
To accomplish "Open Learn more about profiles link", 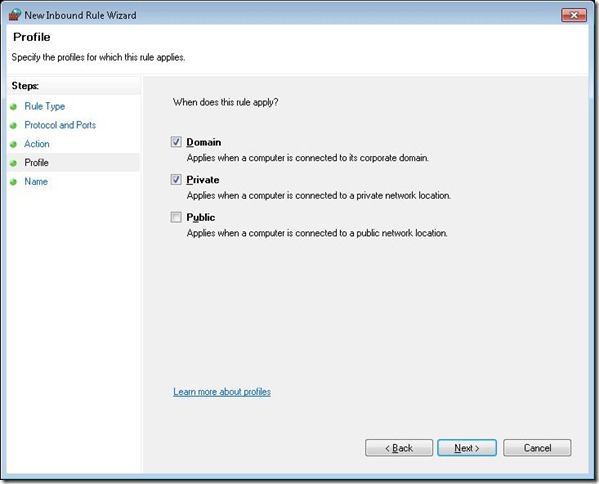I will coord(222,392).
